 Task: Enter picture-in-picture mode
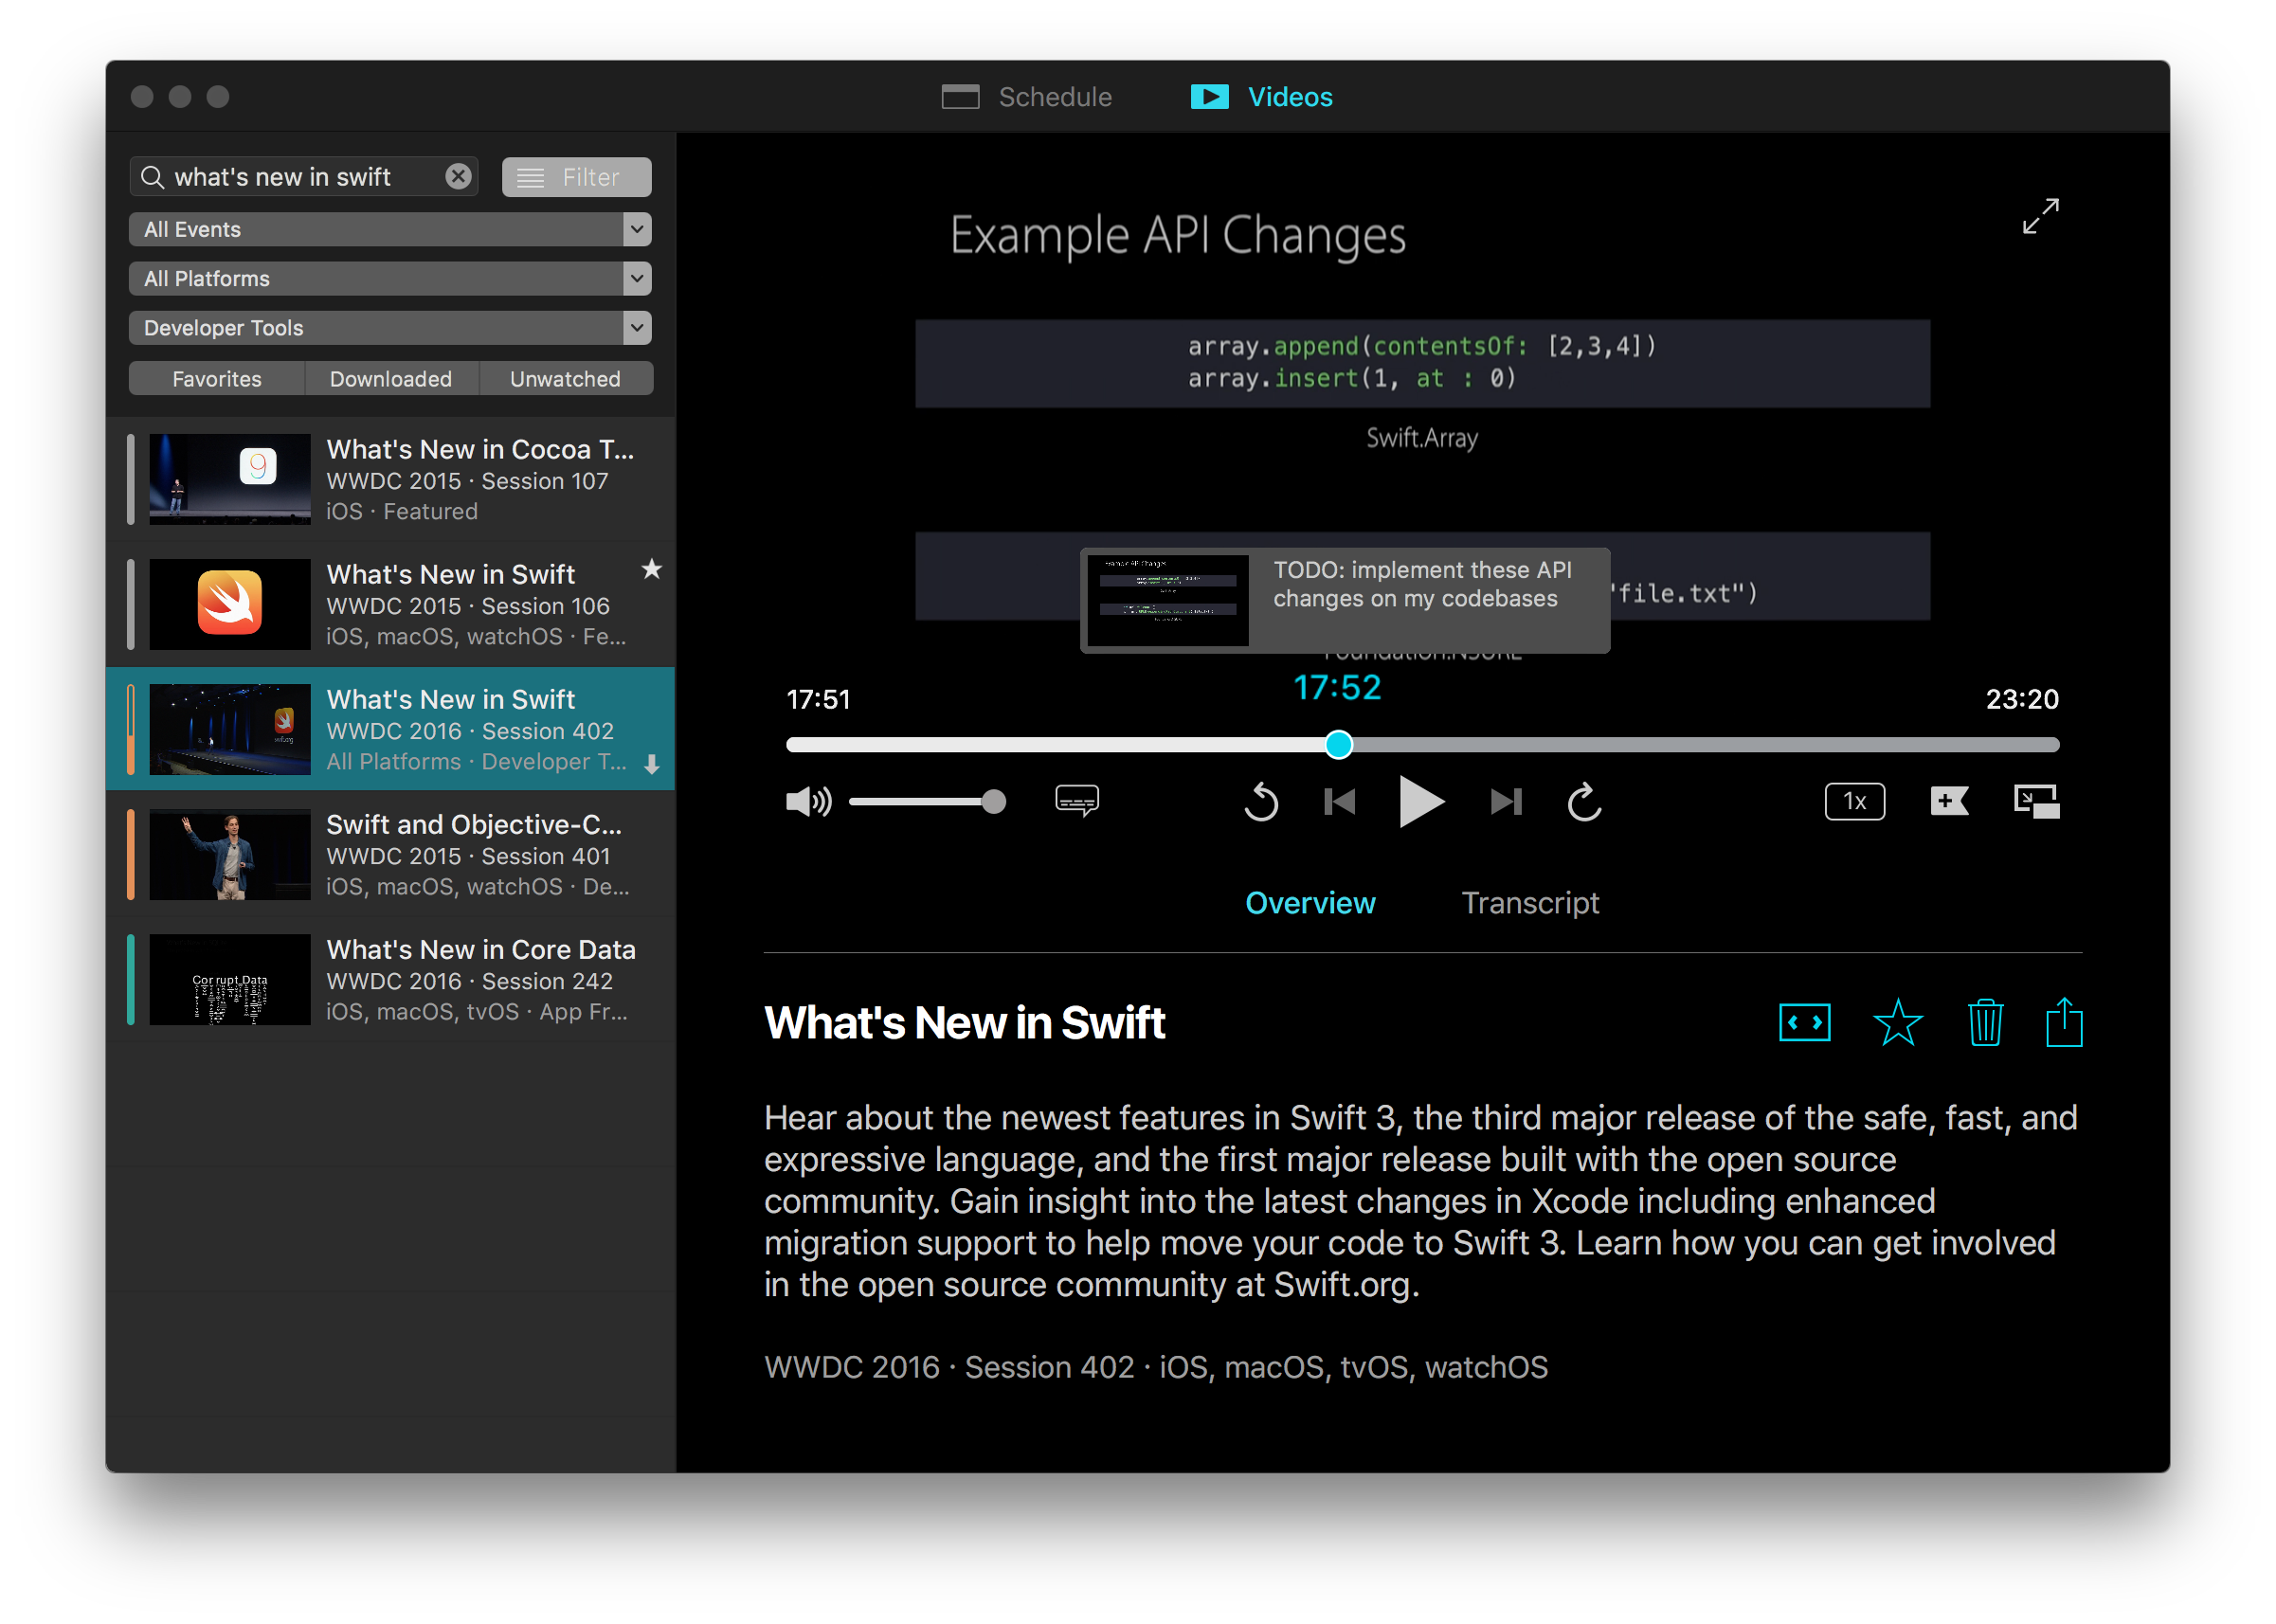pos(2036,801)
